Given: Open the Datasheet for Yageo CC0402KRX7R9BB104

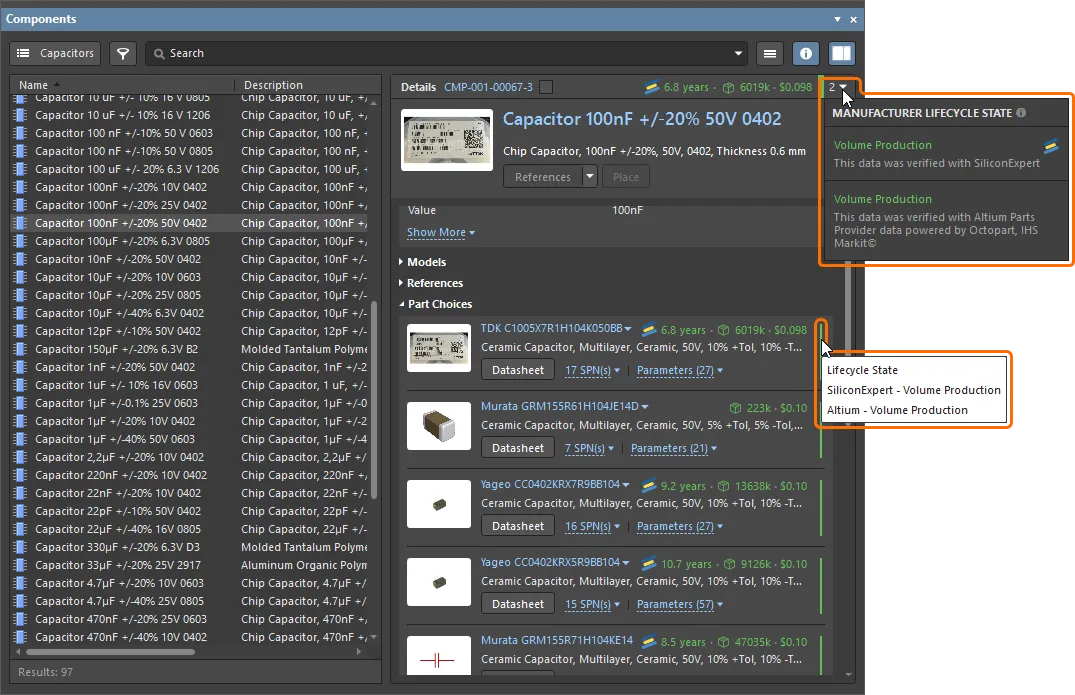Looking at the screenshot, I should [x=518, y=526].
